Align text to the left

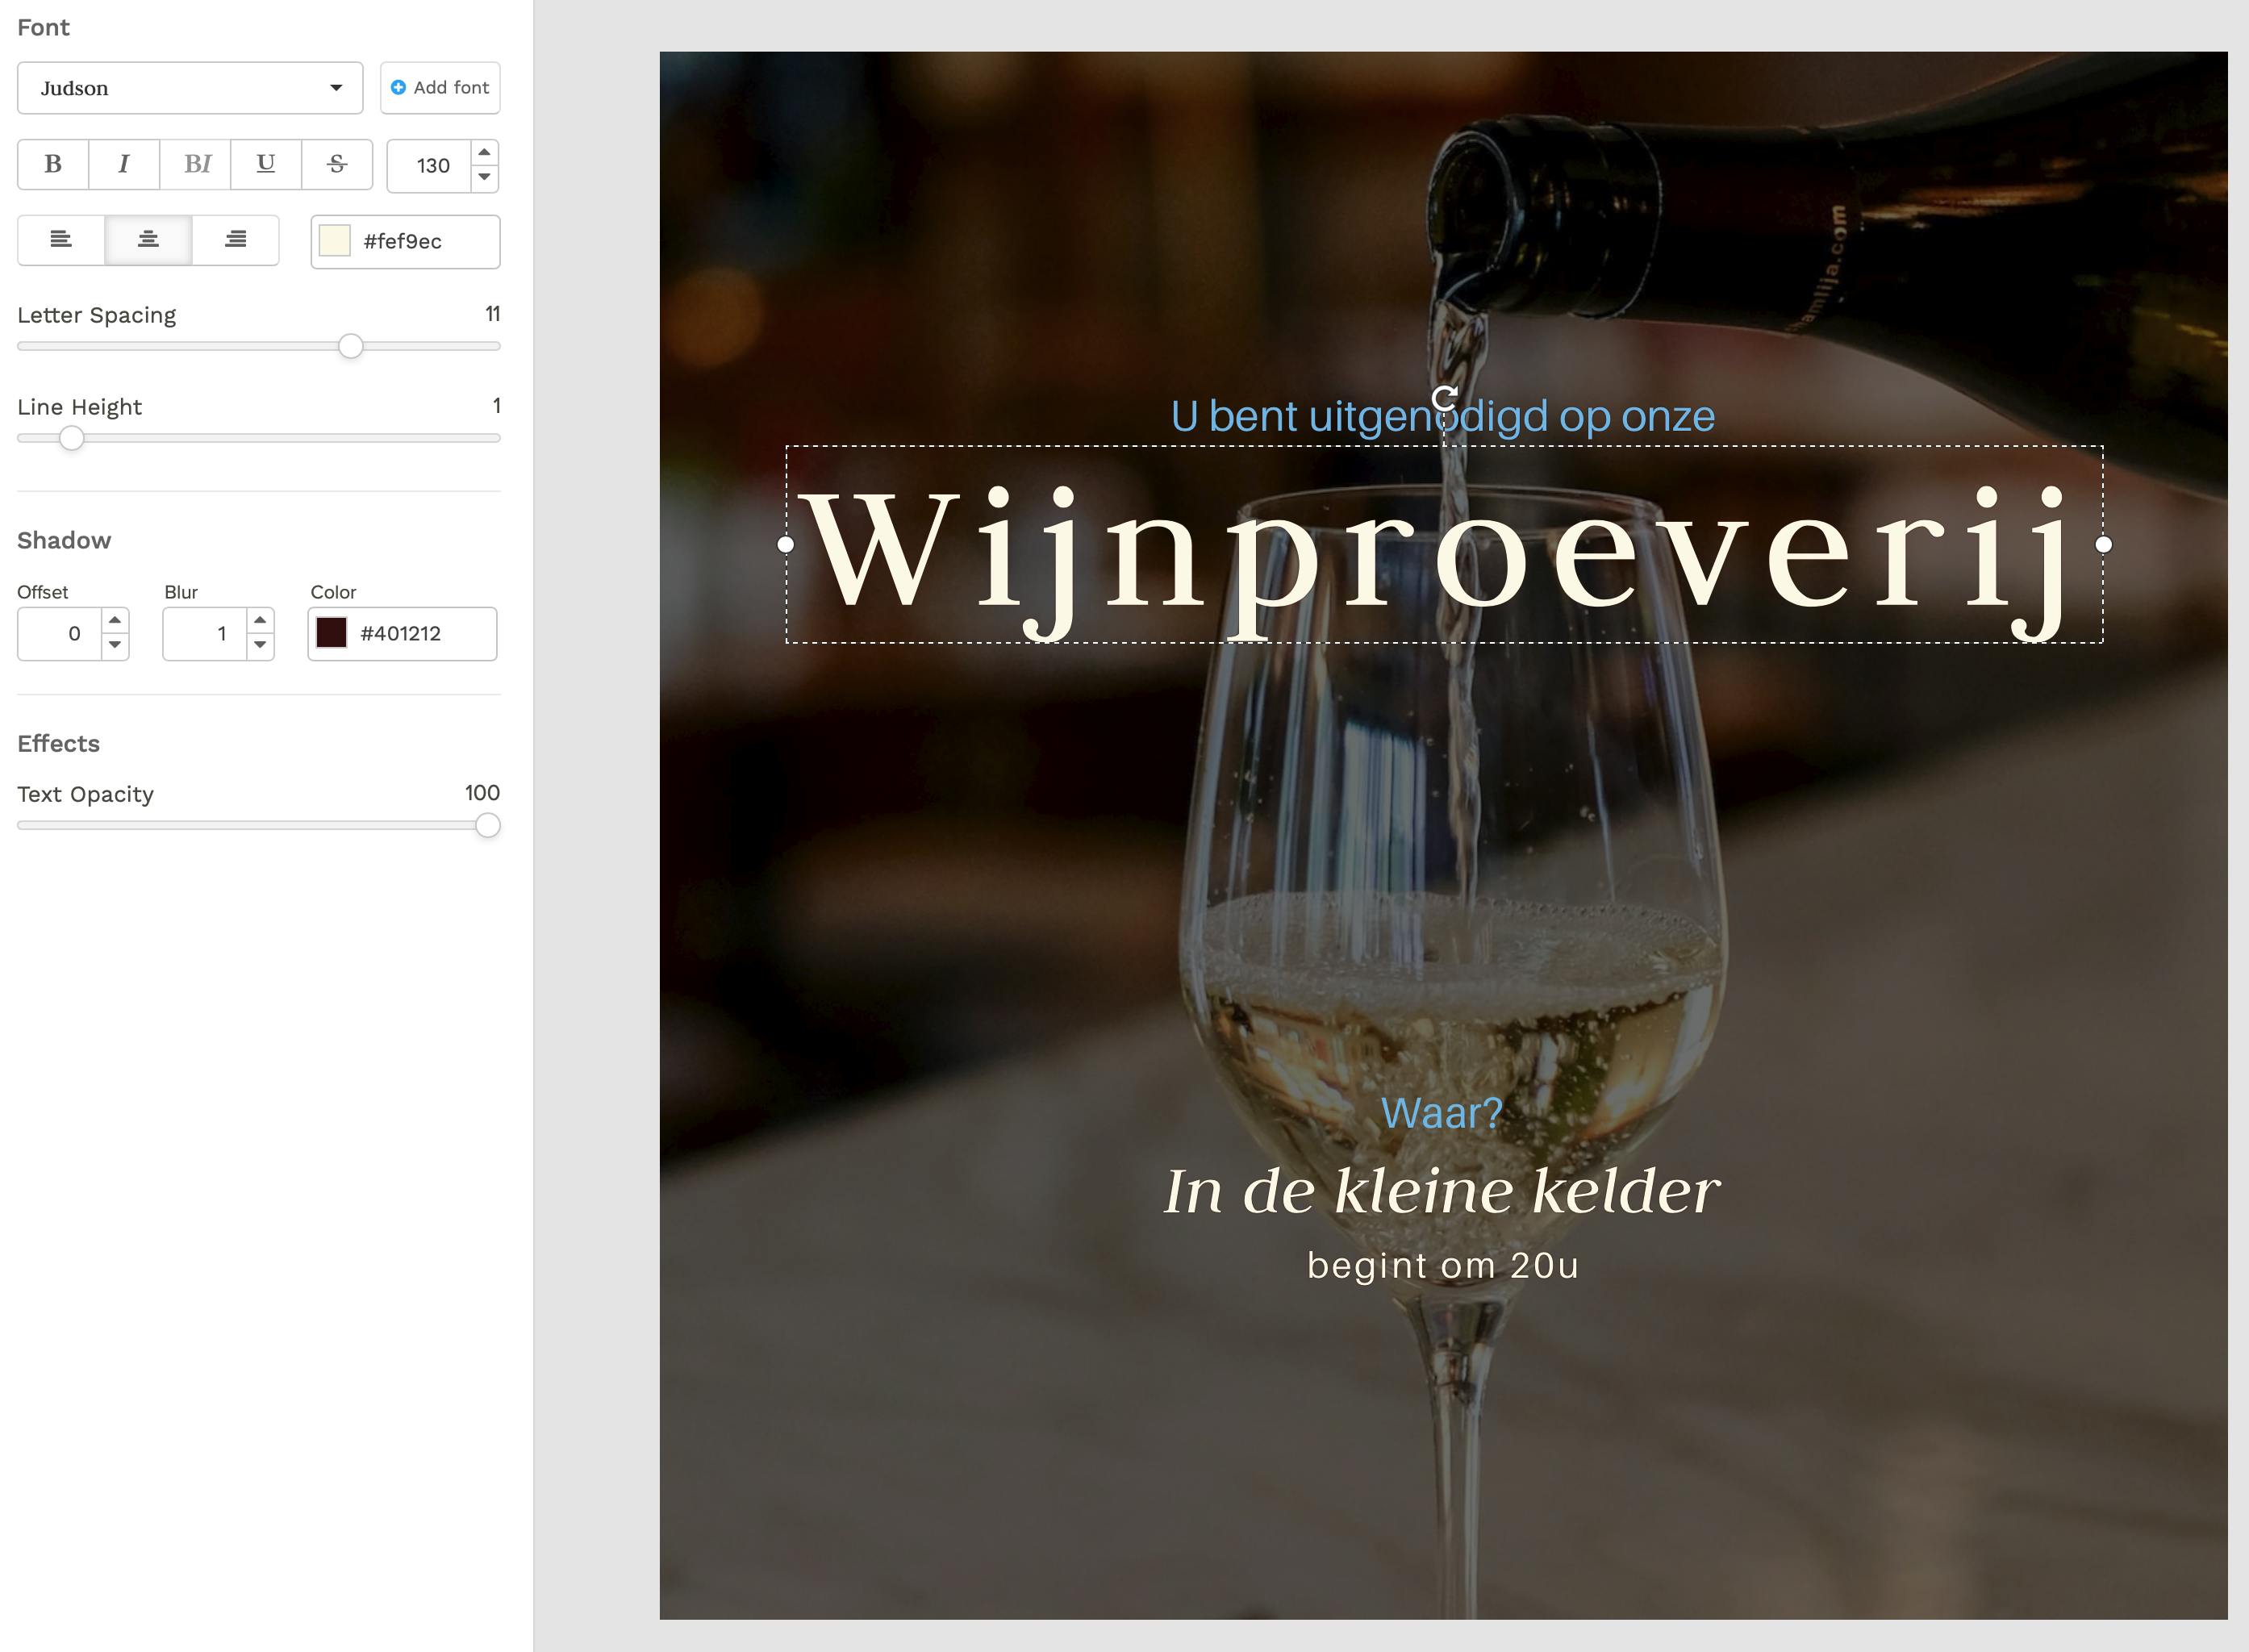(61, 240)
